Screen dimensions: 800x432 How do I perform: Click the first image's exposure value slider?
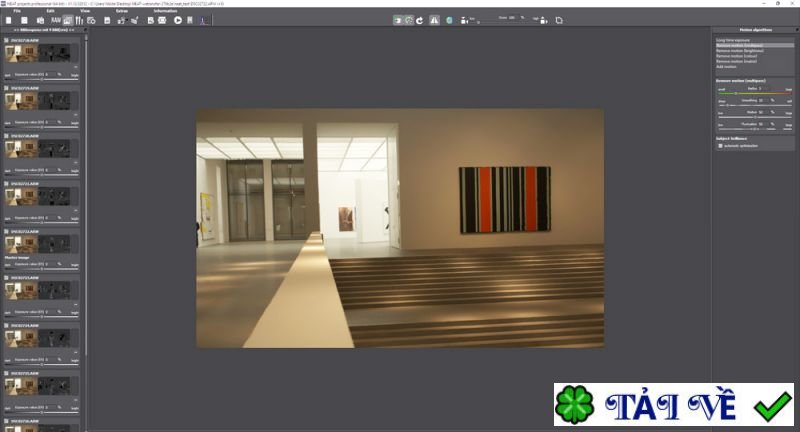point(41,79)
